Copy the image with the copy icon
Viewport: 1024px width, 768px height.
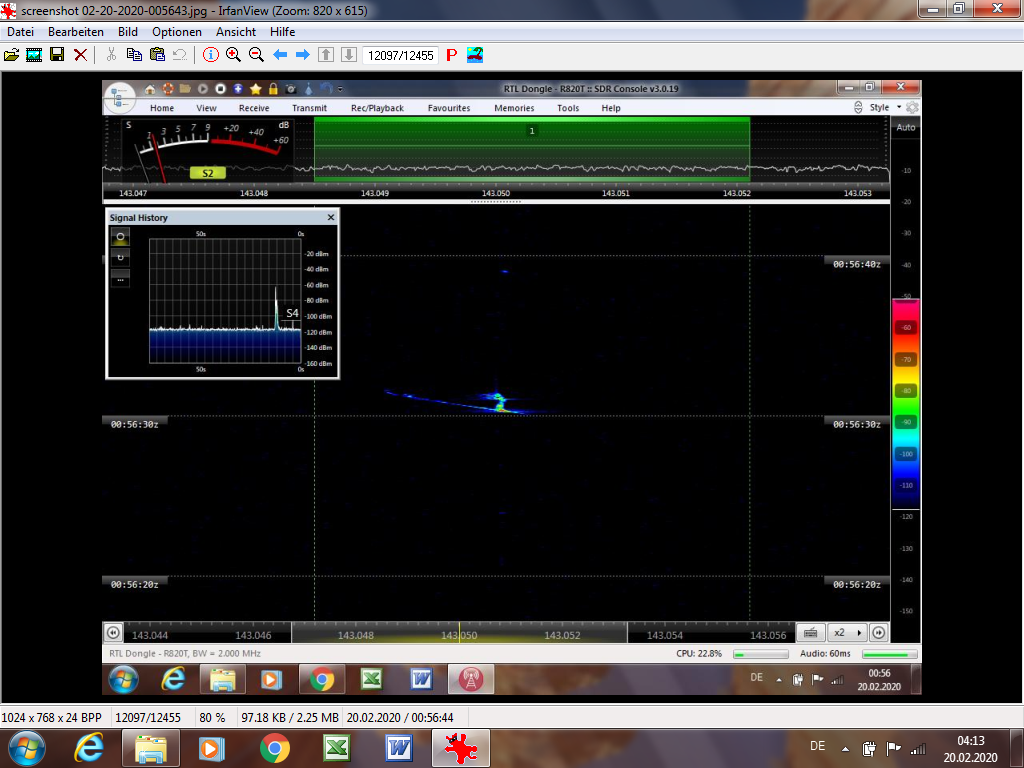point(135,55)
